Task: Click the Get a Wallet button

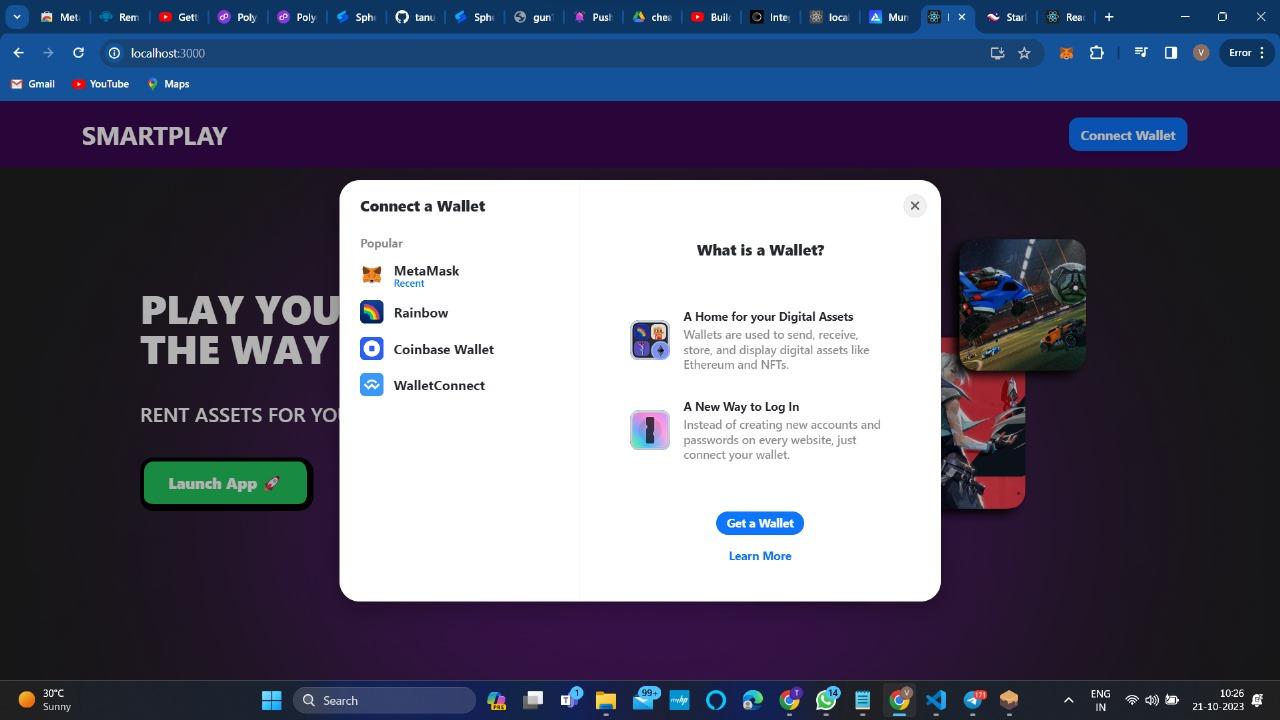Action: click(760, 523)
